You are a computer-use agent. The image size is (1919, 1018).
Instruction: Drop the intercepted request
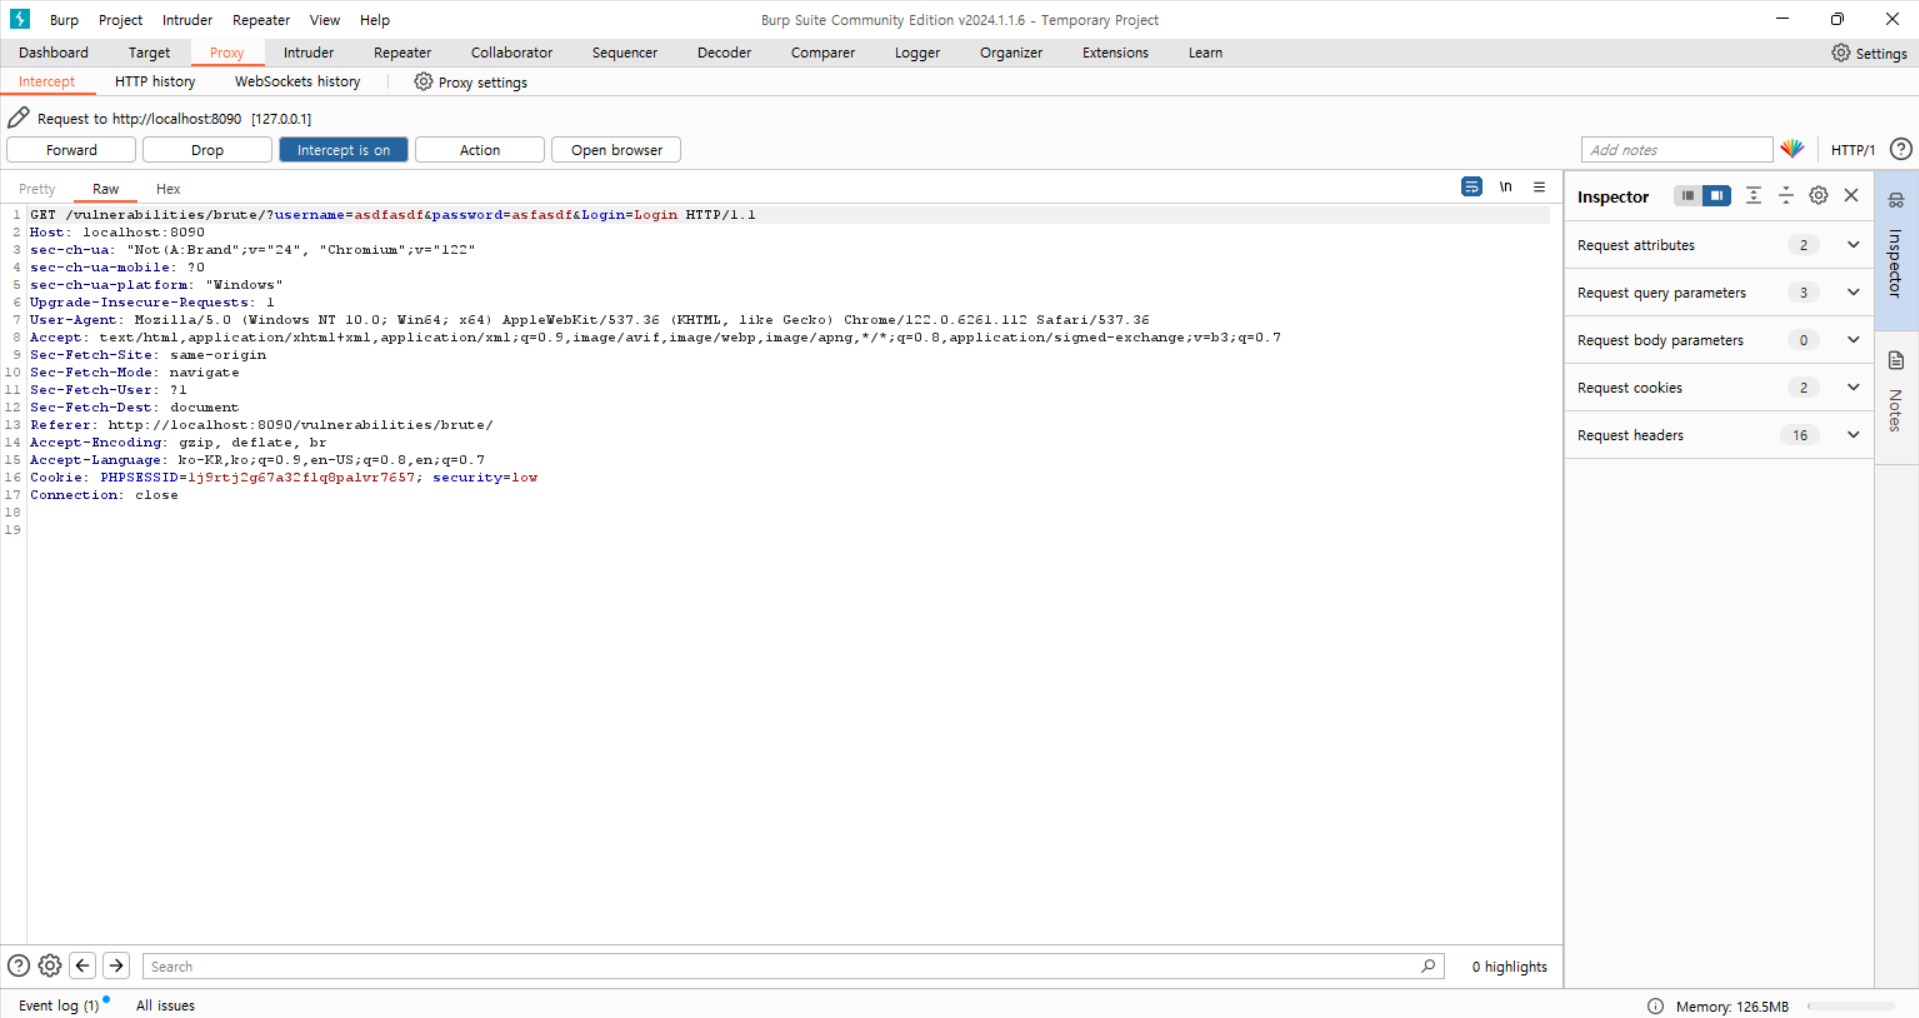pos(207,150)
